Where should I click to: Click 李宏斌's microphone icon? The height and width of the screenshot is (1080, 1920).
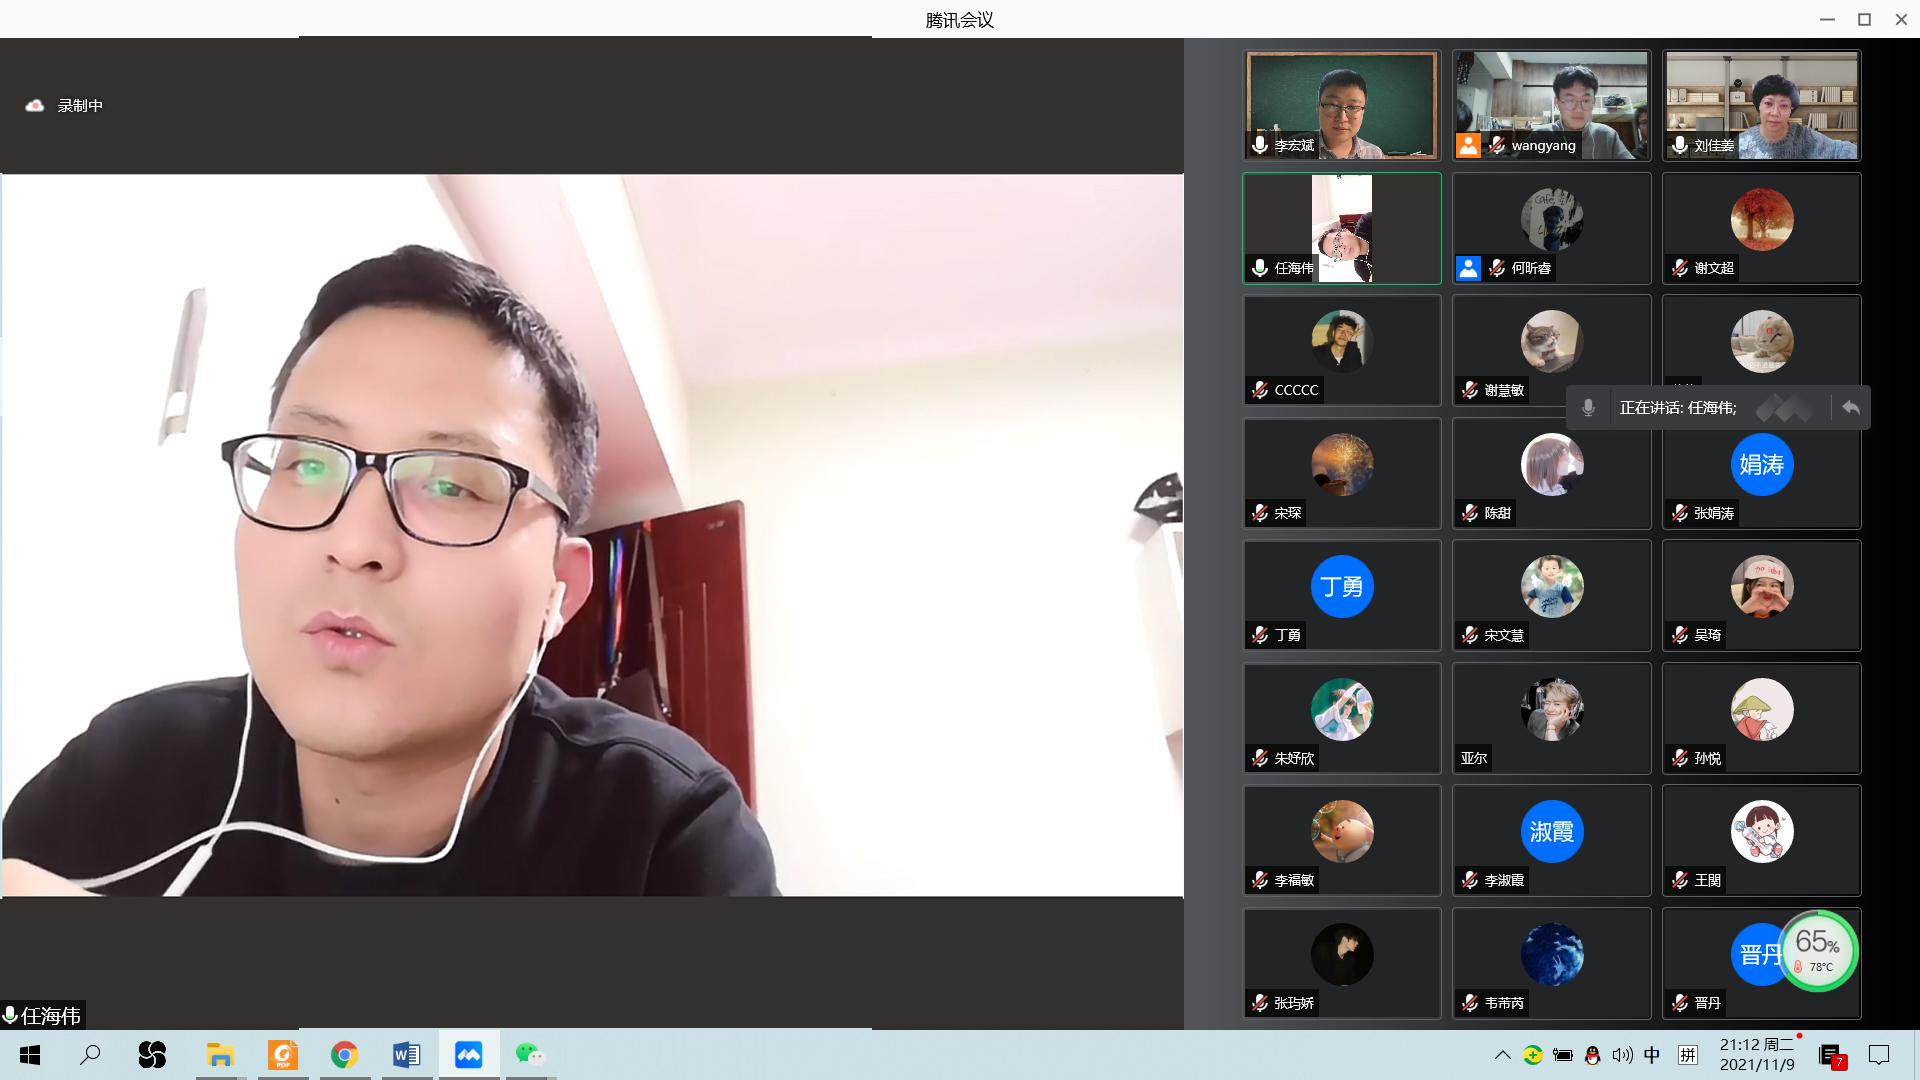click(x=1260, y=146)
